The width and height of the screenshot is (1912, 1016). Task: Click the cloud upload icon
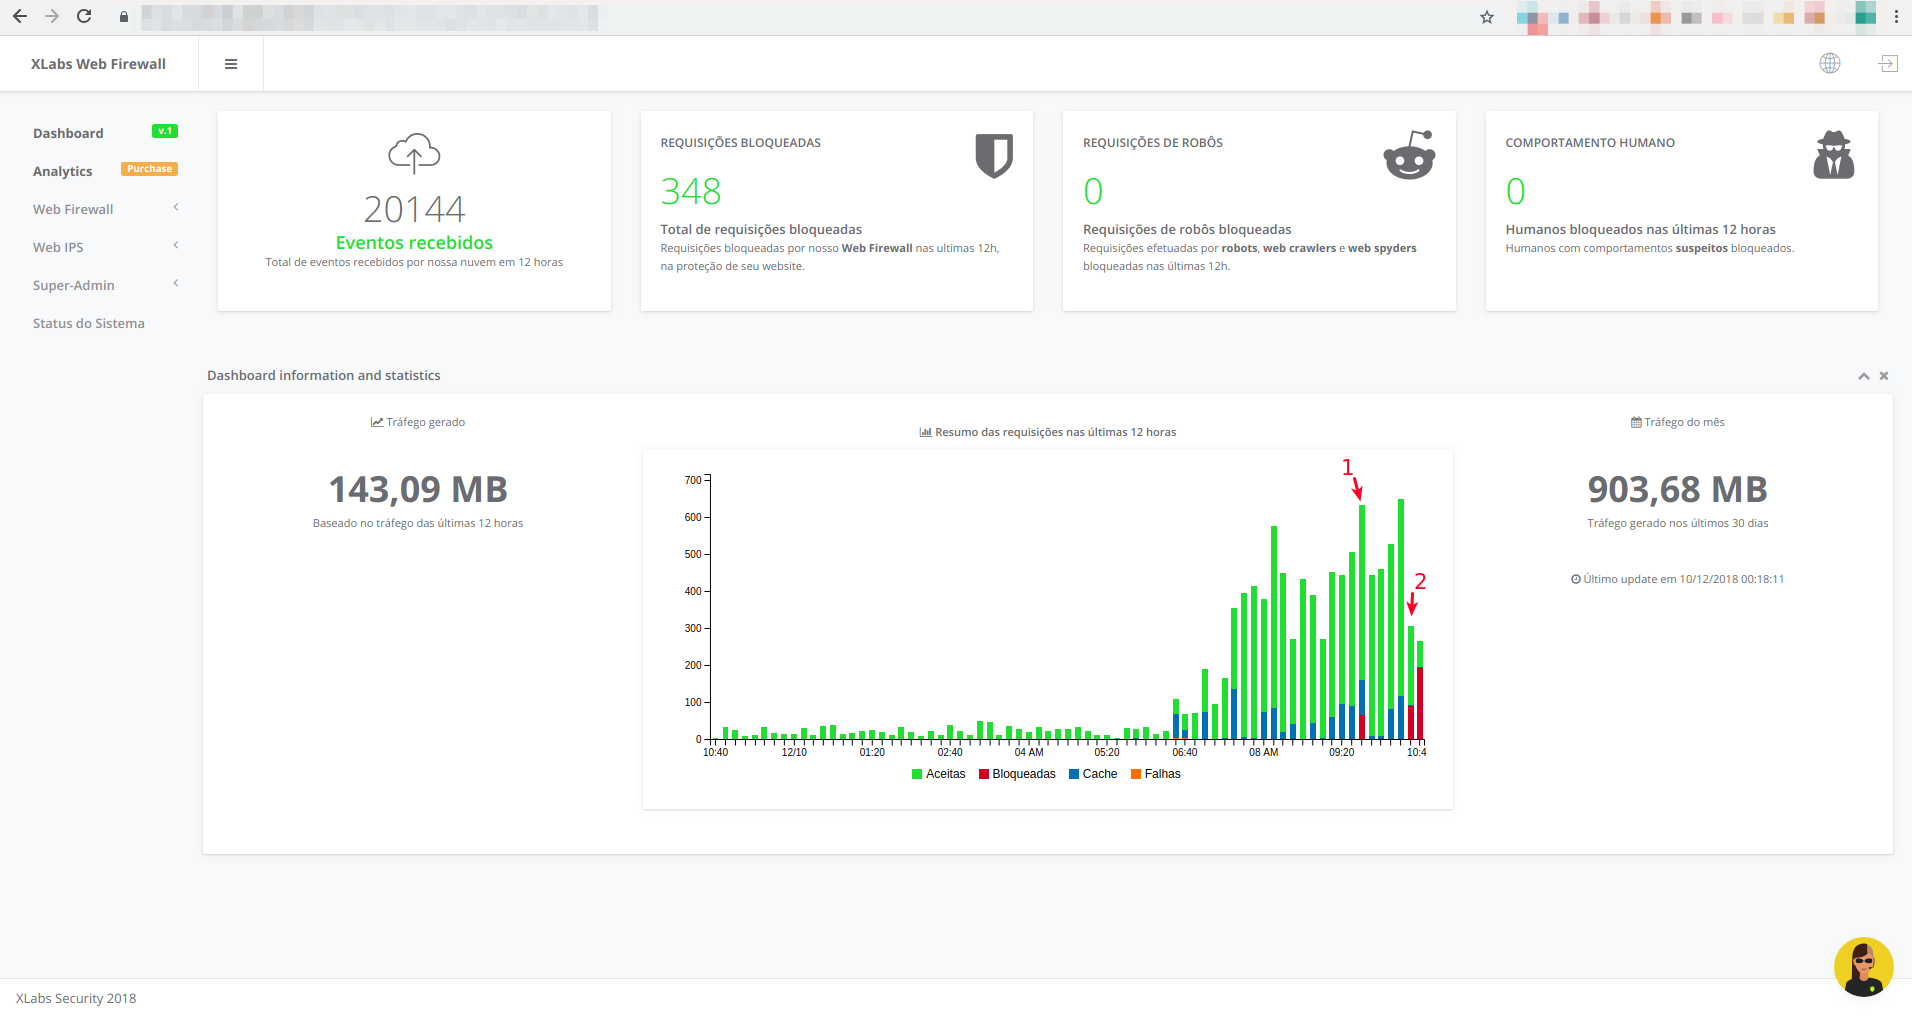pyautogui.click(x=414, y=153)
